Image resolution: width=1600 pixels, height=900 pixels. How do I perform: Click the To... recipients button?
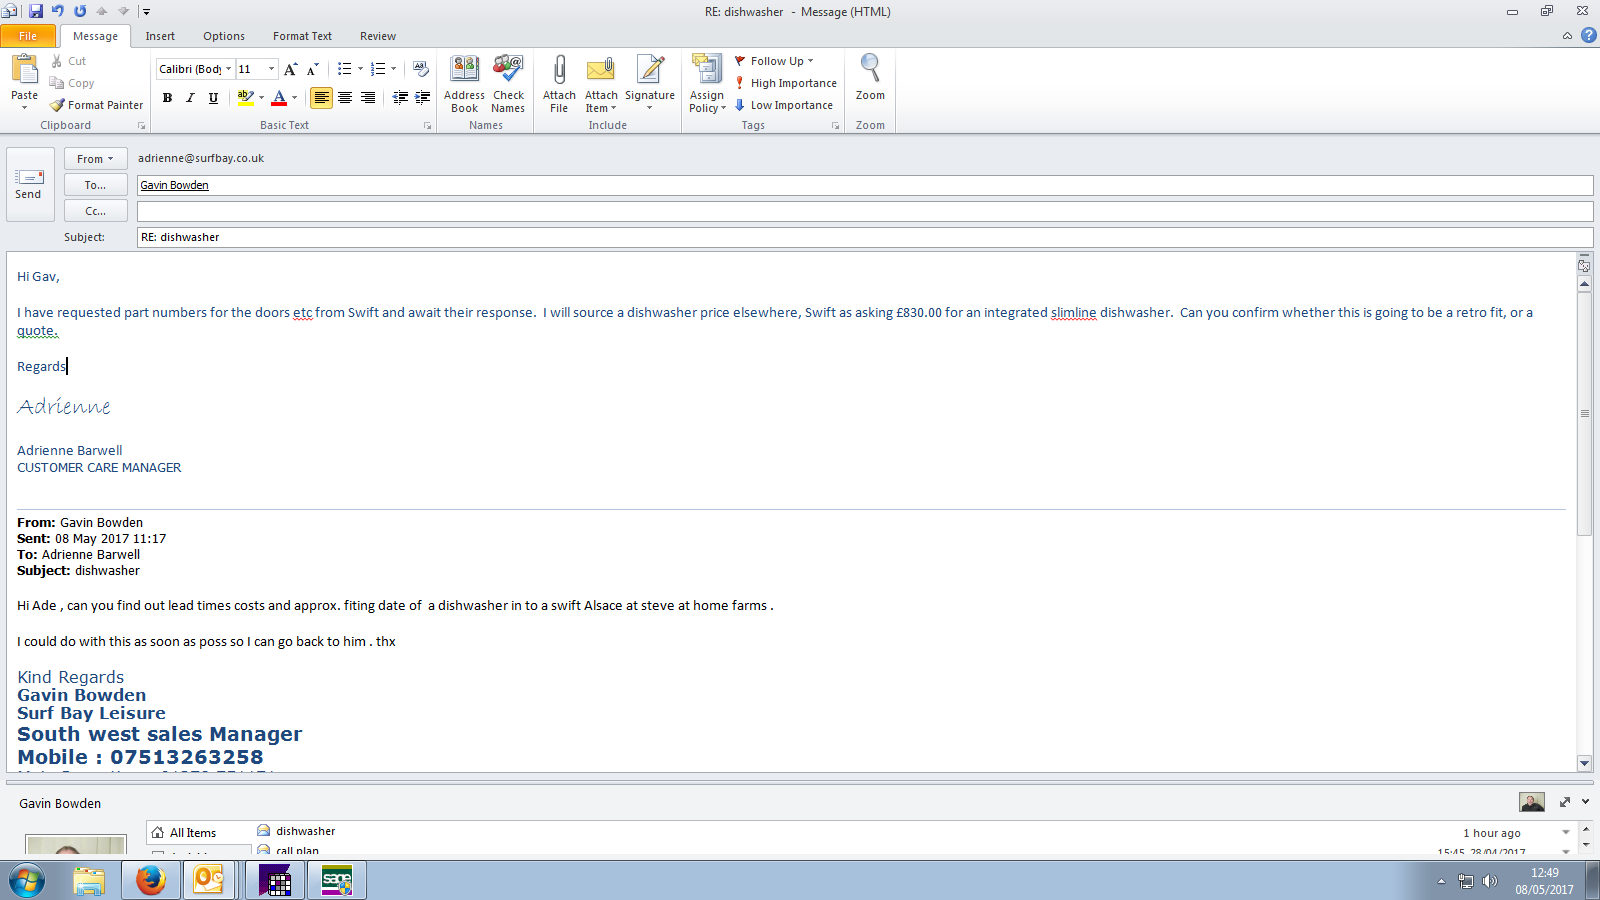click(x=95, y=185)
